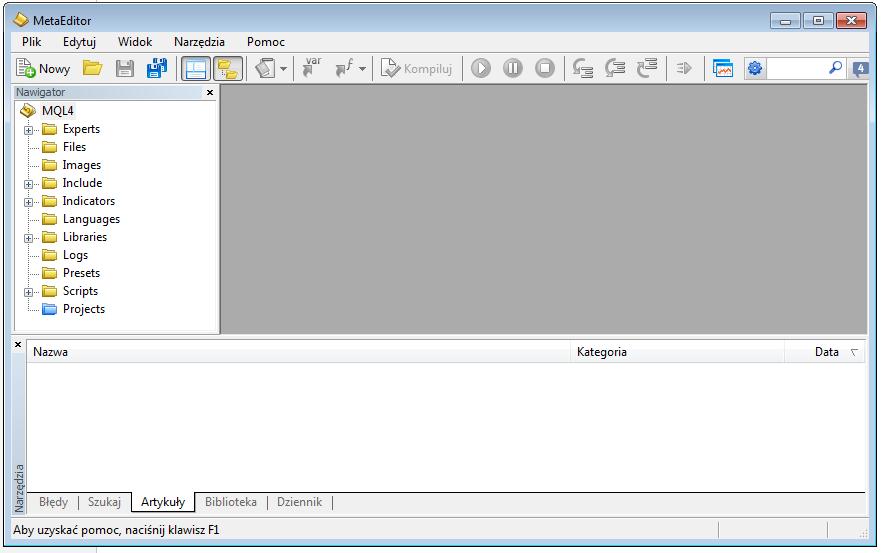
Task: Open the Pomoc menu
Action: pyautogui.click(x=266, y=42)
